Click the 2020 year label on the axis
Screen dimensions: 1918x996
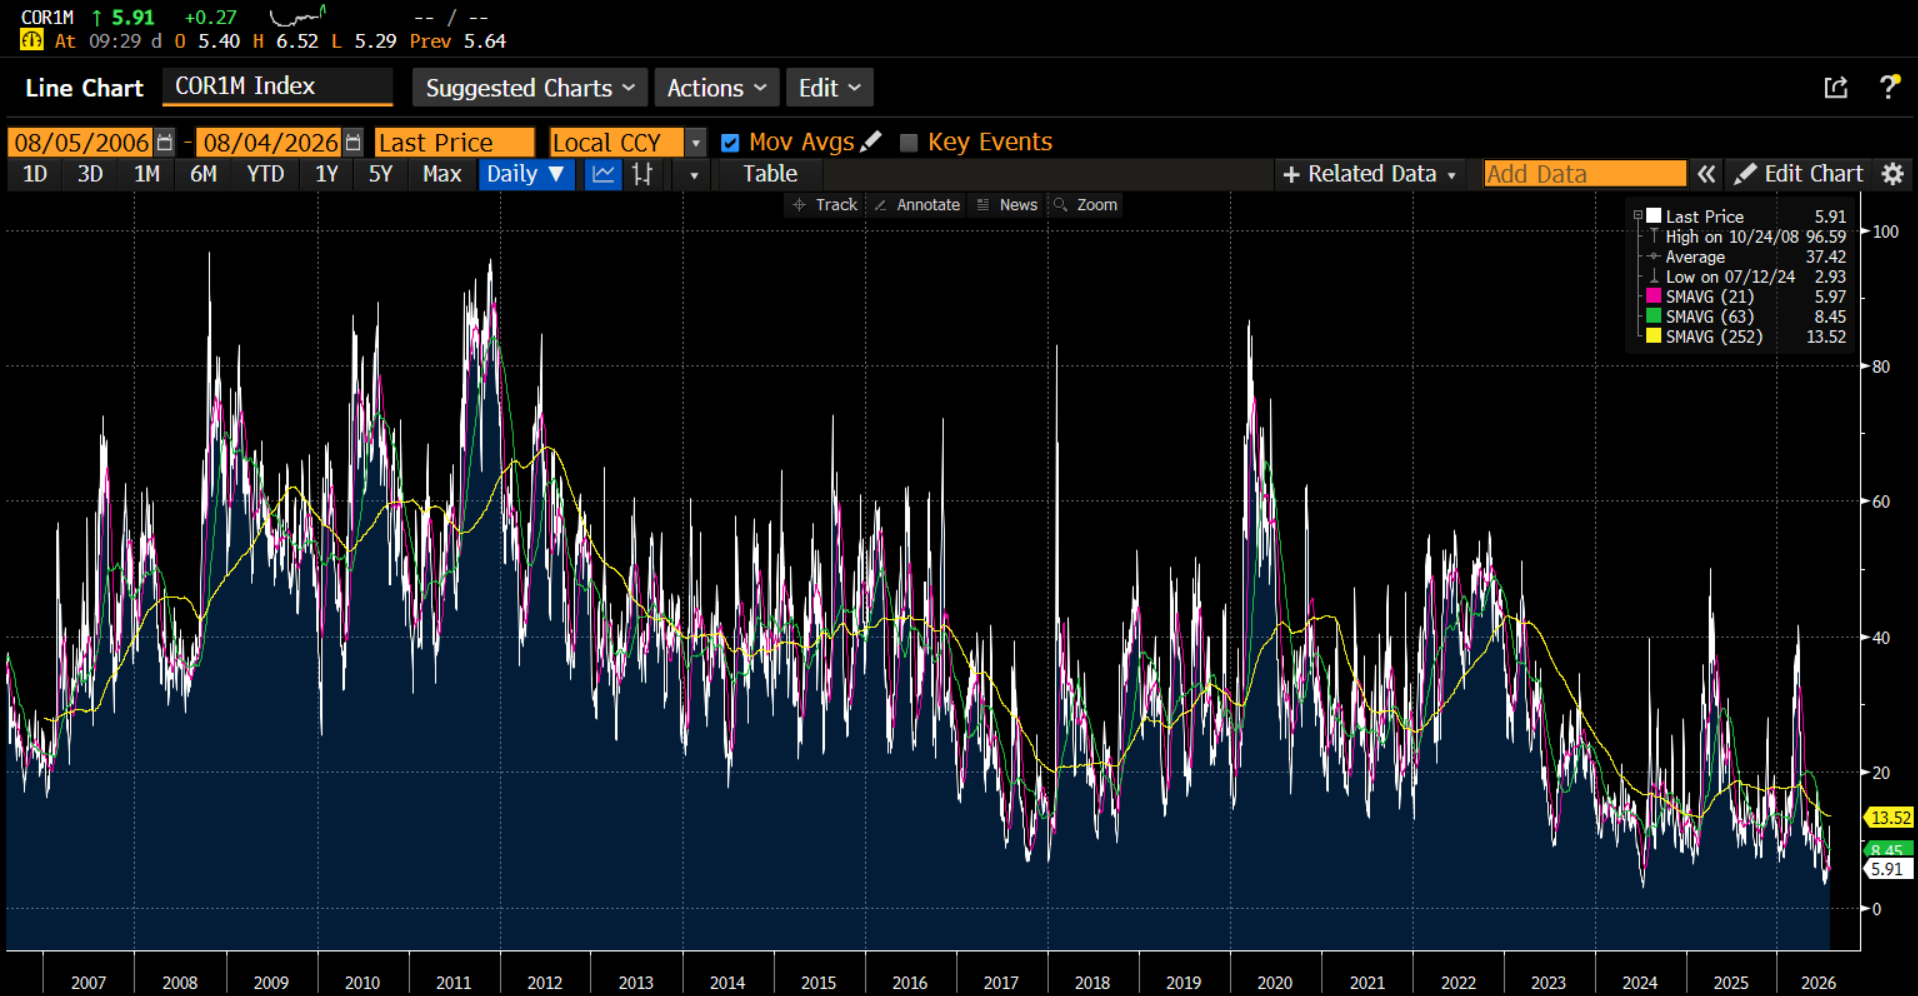pyautogui.click(x=1274, y=983)
